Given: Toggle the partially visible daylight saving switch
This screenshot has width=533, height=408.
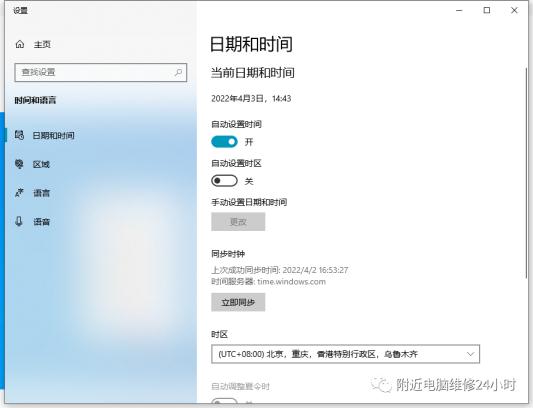Looking at the screenshot, I should [x=224, y=402].
